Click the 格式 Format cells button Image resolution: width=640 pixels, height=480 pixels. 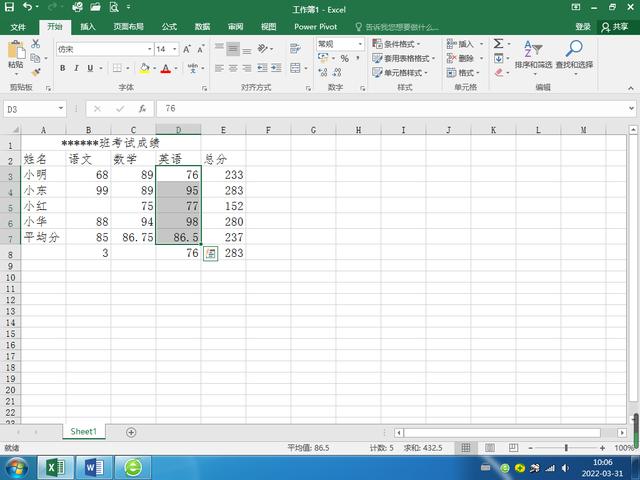pyautogui.click(x=463, y=73)
